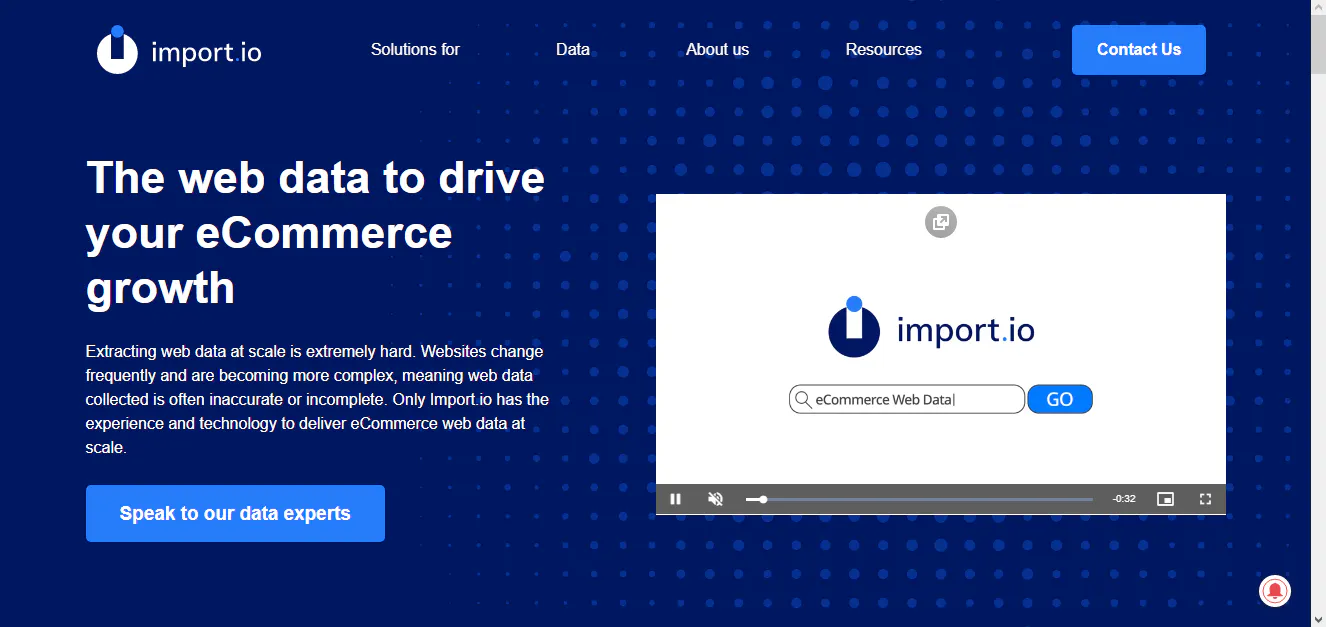This screenshot has height=627, width=1326.
Task: Click the Contact Us button
Action: click(1138, 49)
